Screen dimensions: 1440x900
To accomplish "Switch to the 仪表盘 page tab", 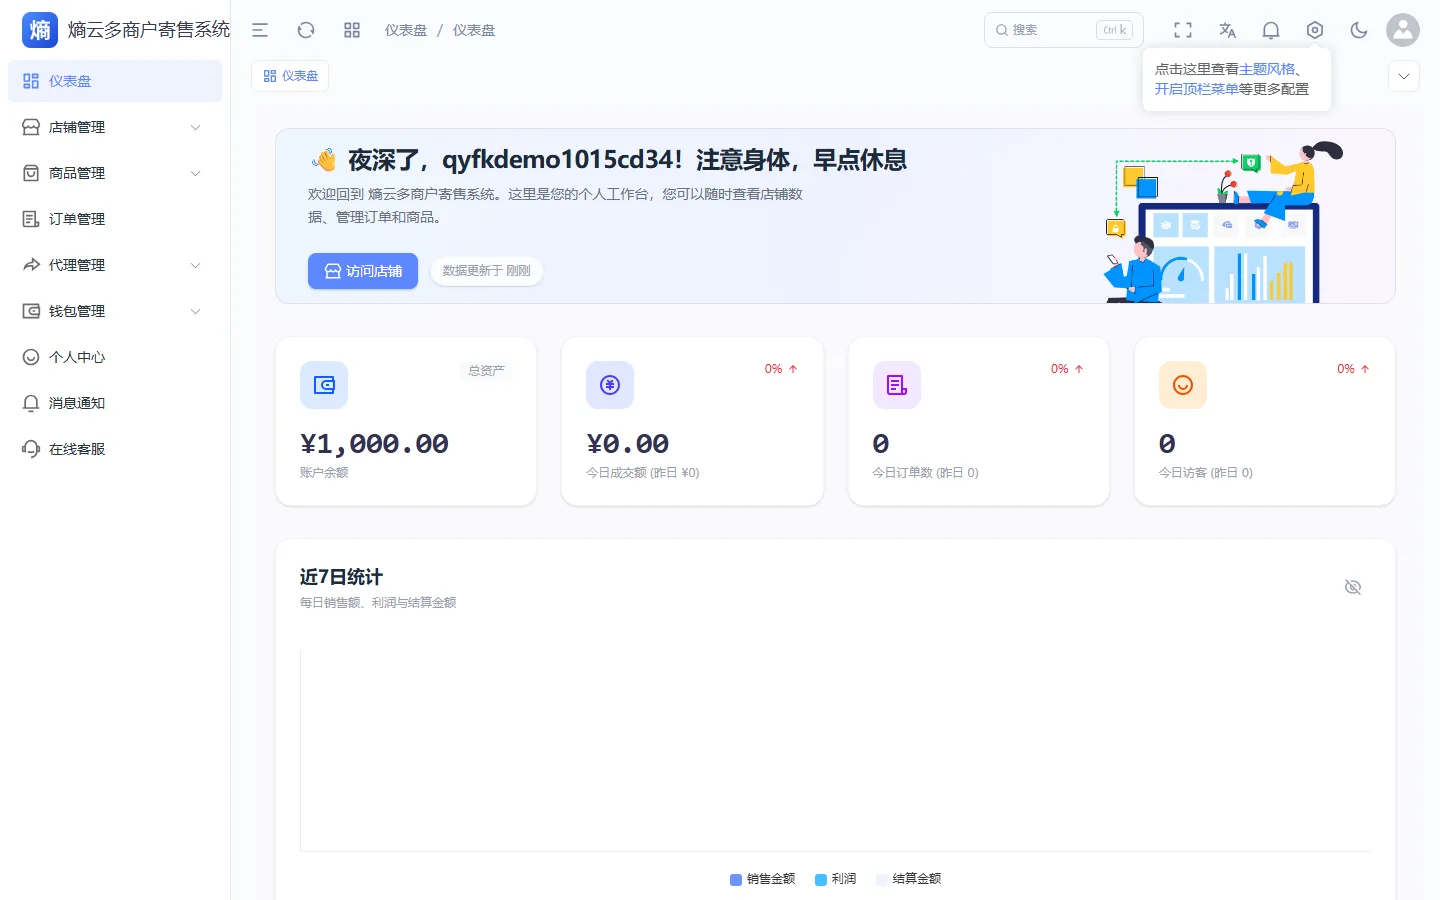I will 290,76.
